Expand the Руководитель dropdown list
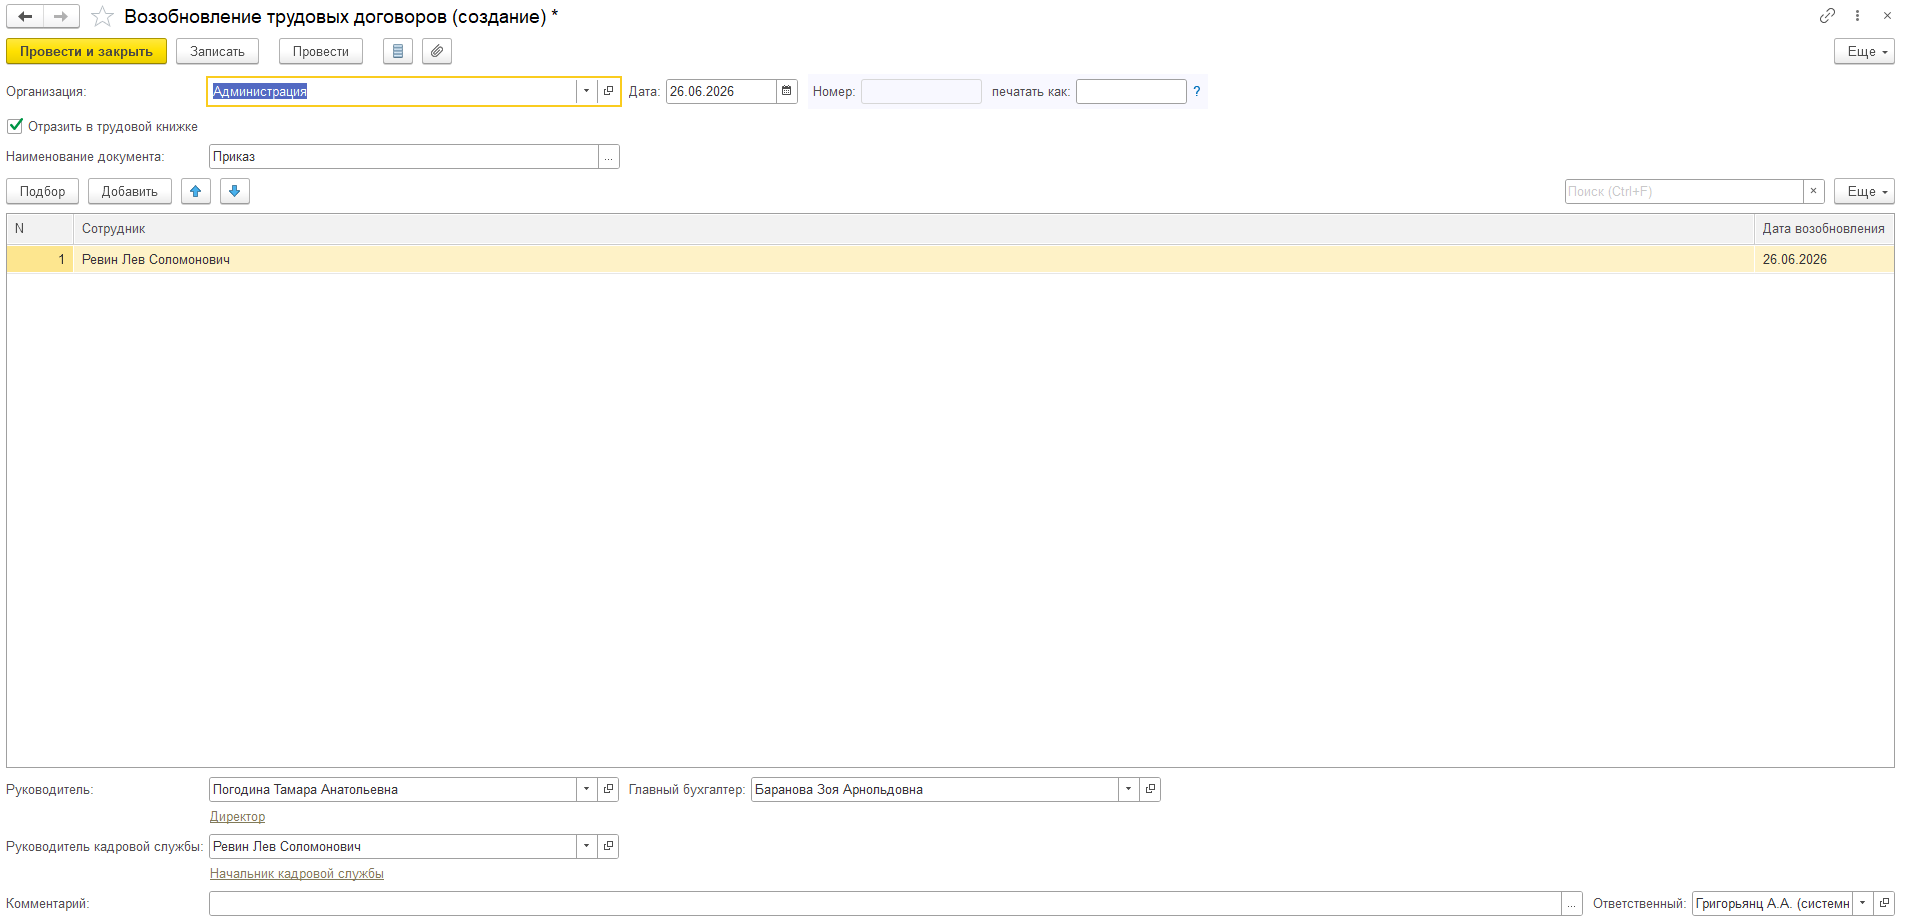1910x916 pixels. (x=586, y=789)
